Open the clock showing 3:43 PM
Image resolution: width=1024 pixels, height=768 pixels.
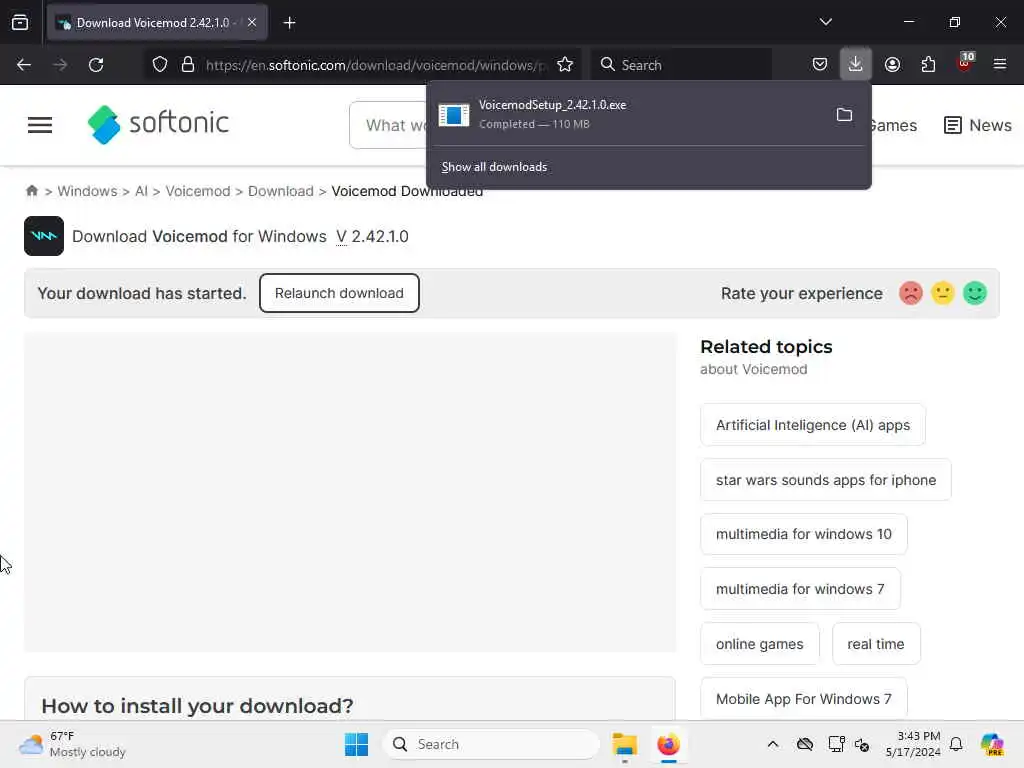(x=913, y=744)
